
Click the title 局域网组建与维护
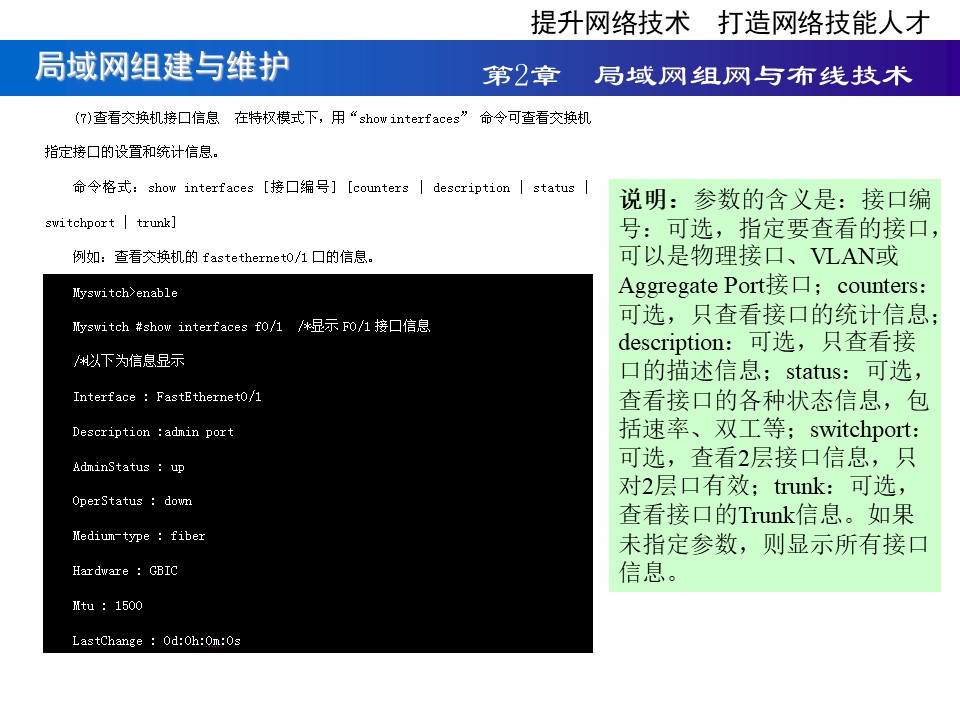[x=162, y=66]
